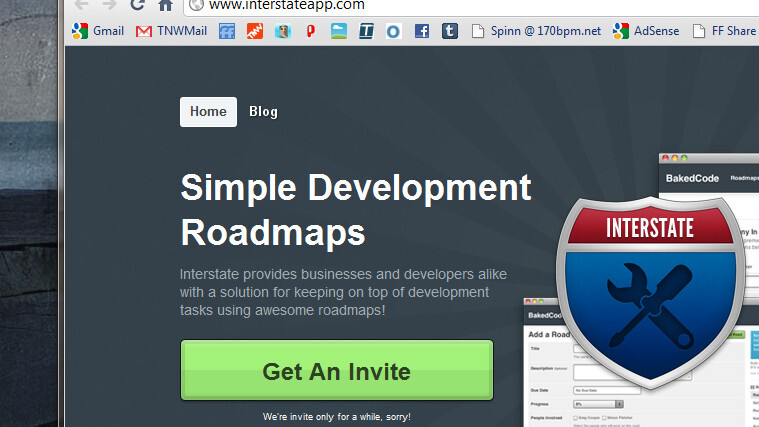
Task: Open the Tumblr 't' bookmark icon
Action: point(450,31)
